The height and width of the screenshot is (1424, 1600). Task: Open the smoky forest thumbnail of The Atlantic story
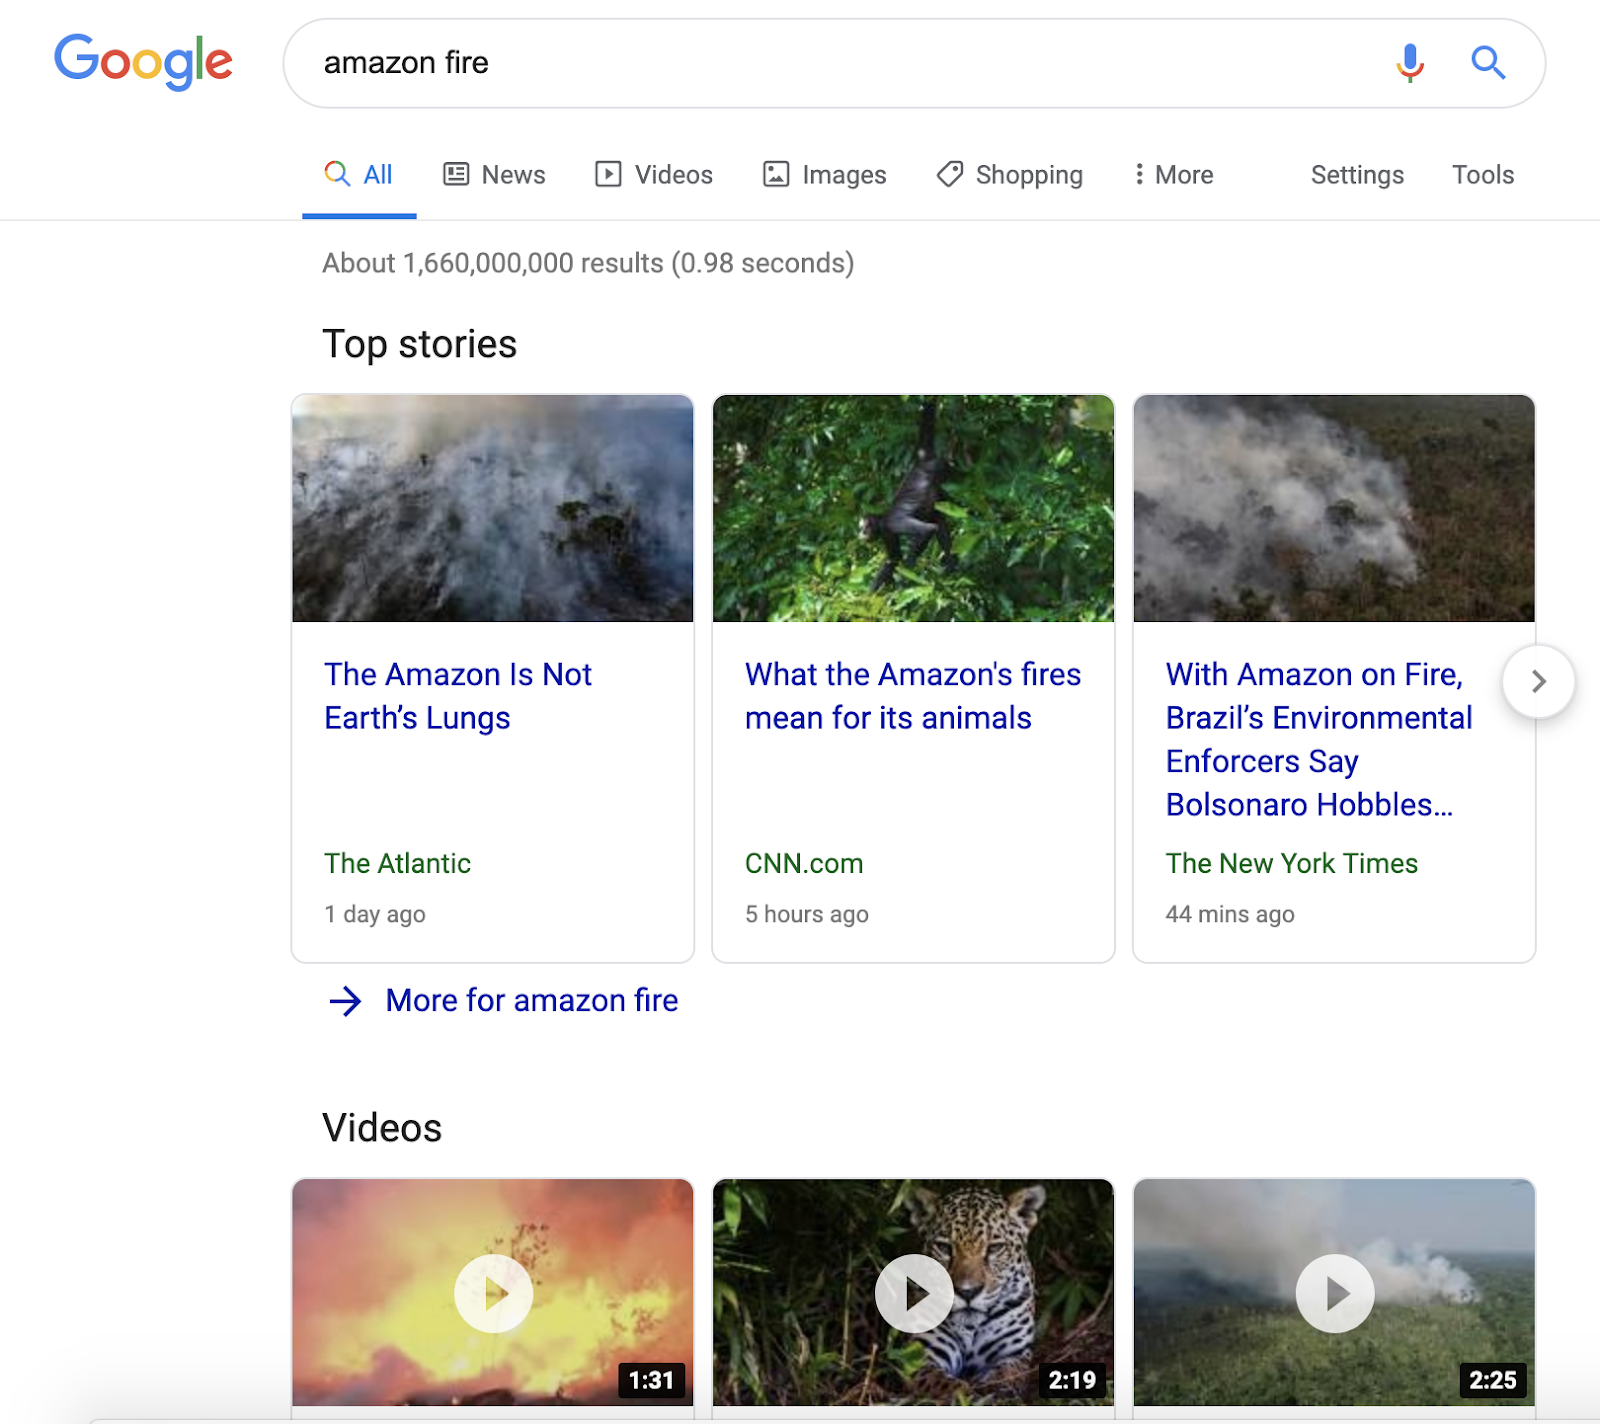coord(493,508)
